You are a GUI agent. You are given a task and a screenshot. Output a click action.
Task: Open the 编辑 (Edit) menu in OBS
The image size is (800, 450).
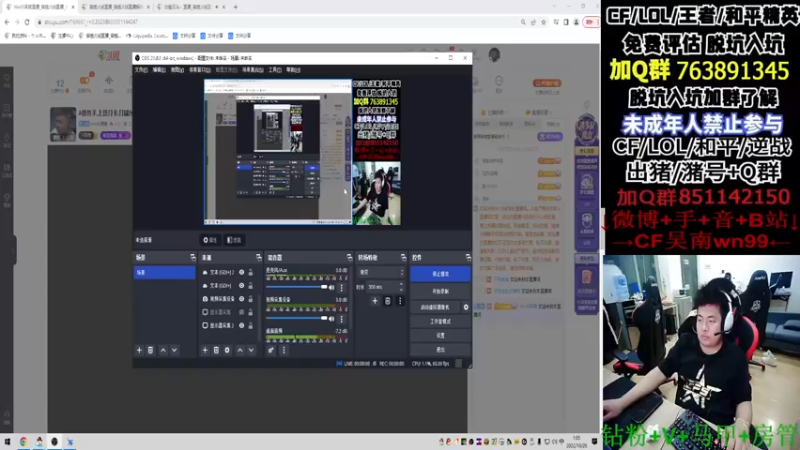[x=159, y=70]
